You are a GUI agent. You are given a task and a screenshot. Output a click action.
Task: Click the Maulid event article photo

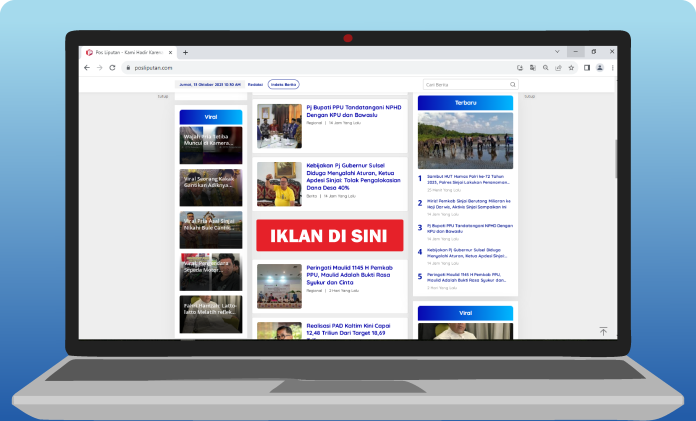279,286
